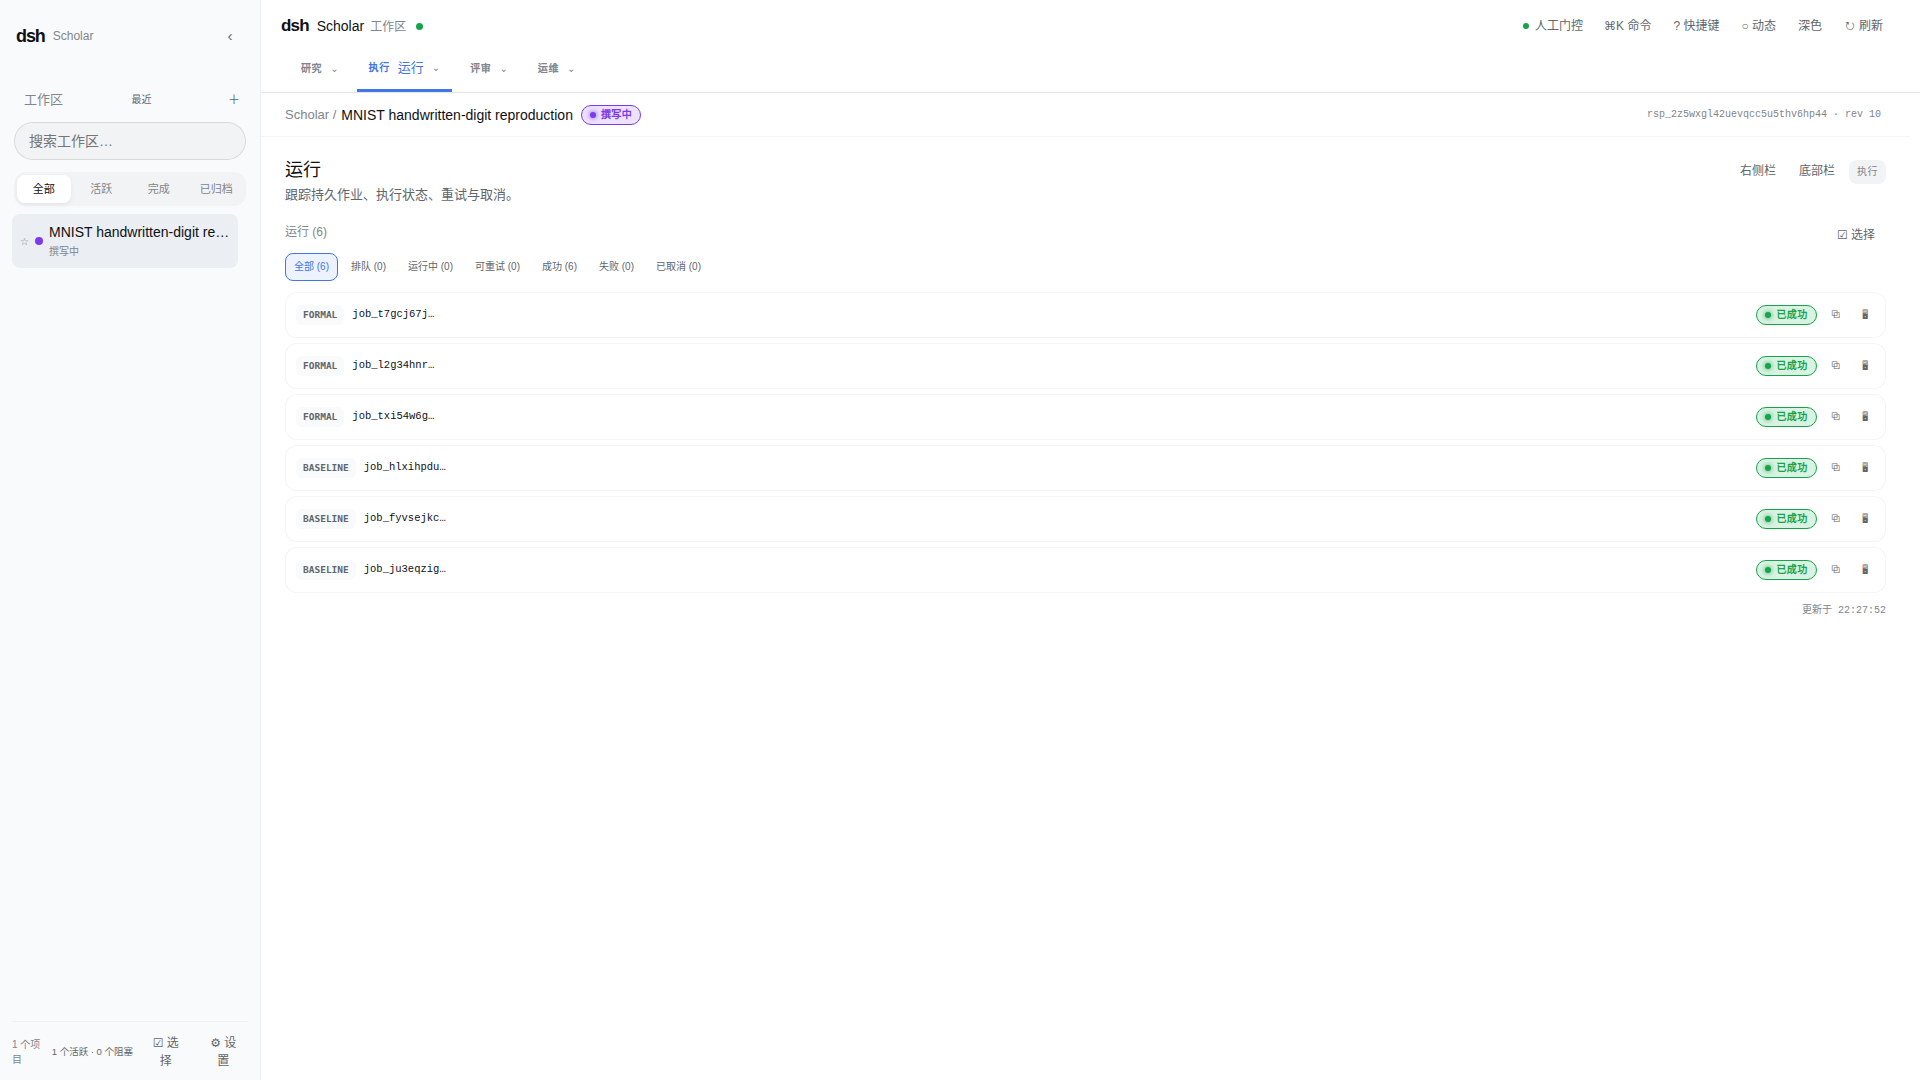Open the 最近 sort option in the sidebar
This screenshot has width=1920, height=1080.
coord(142,100)
